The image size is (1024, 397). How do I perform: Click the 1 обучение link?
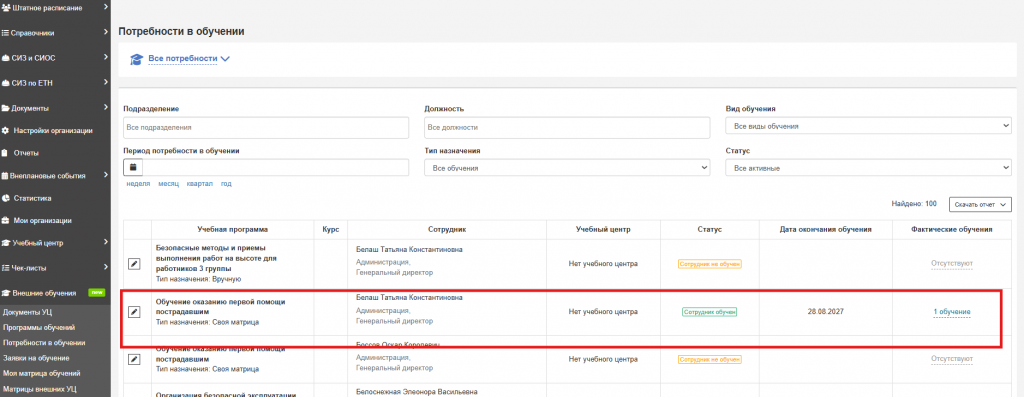point(952,312)
